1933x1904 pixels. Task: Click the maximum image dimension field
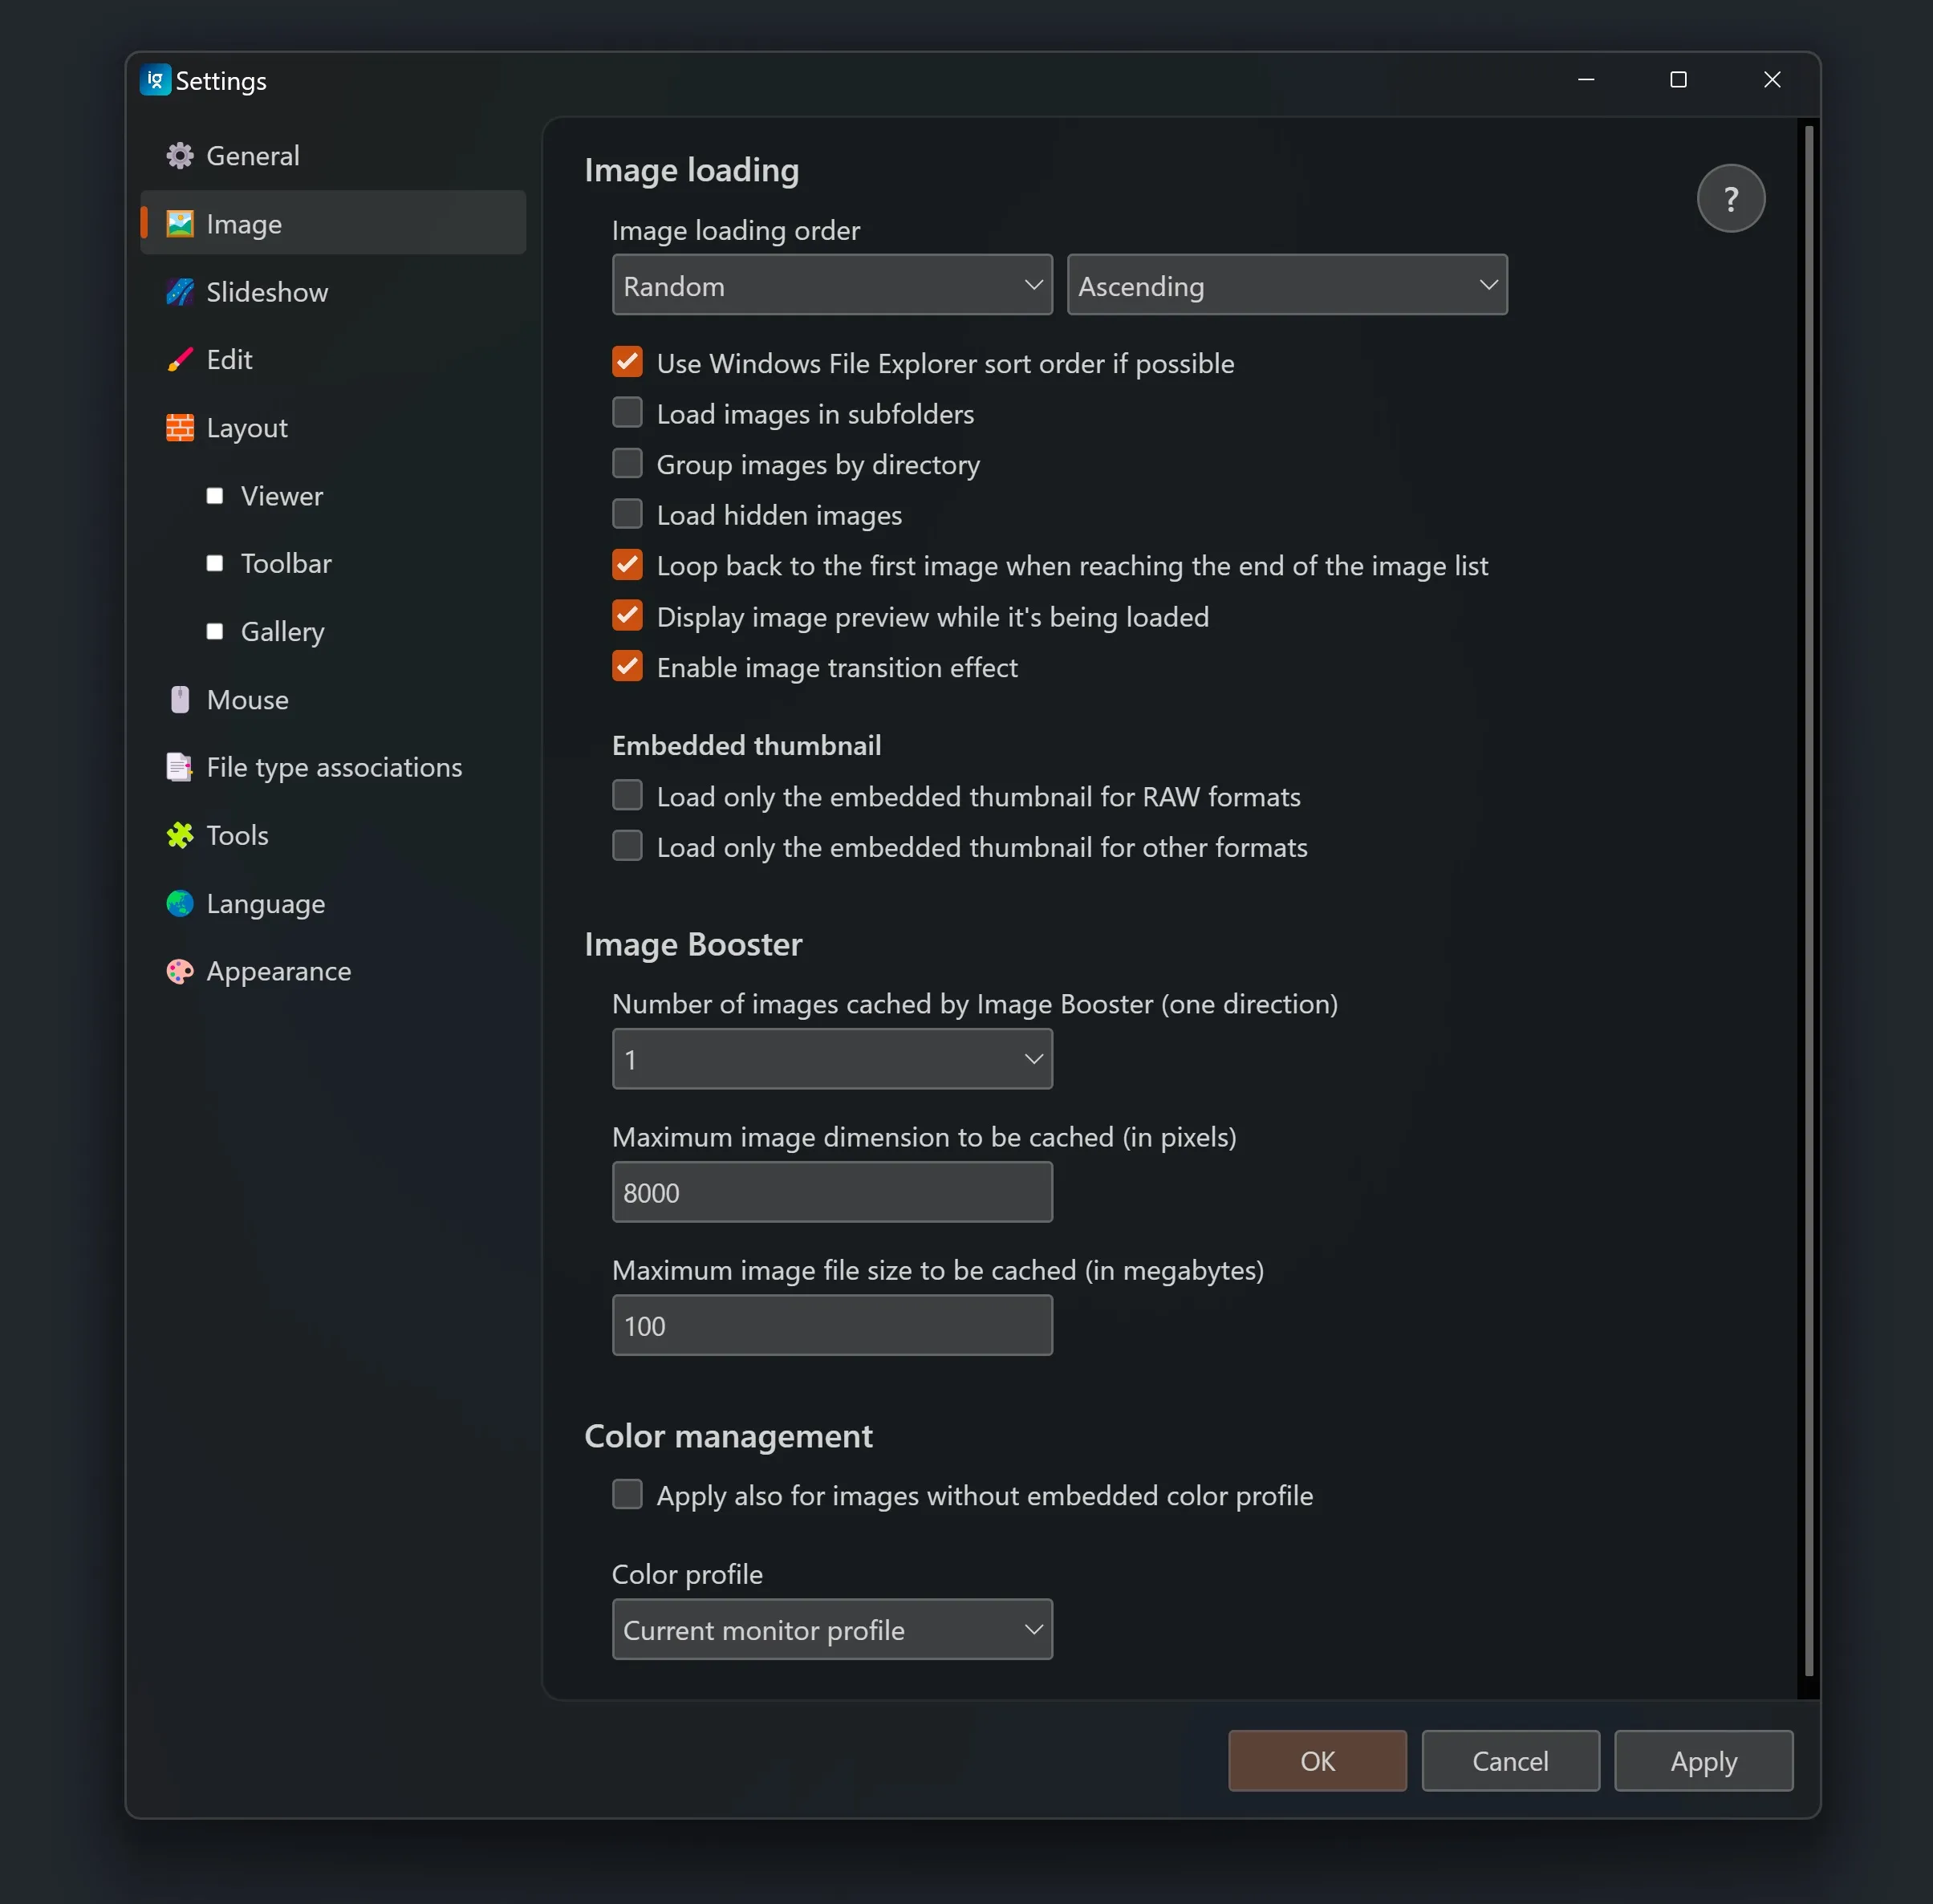click(x=831, y=1192)
